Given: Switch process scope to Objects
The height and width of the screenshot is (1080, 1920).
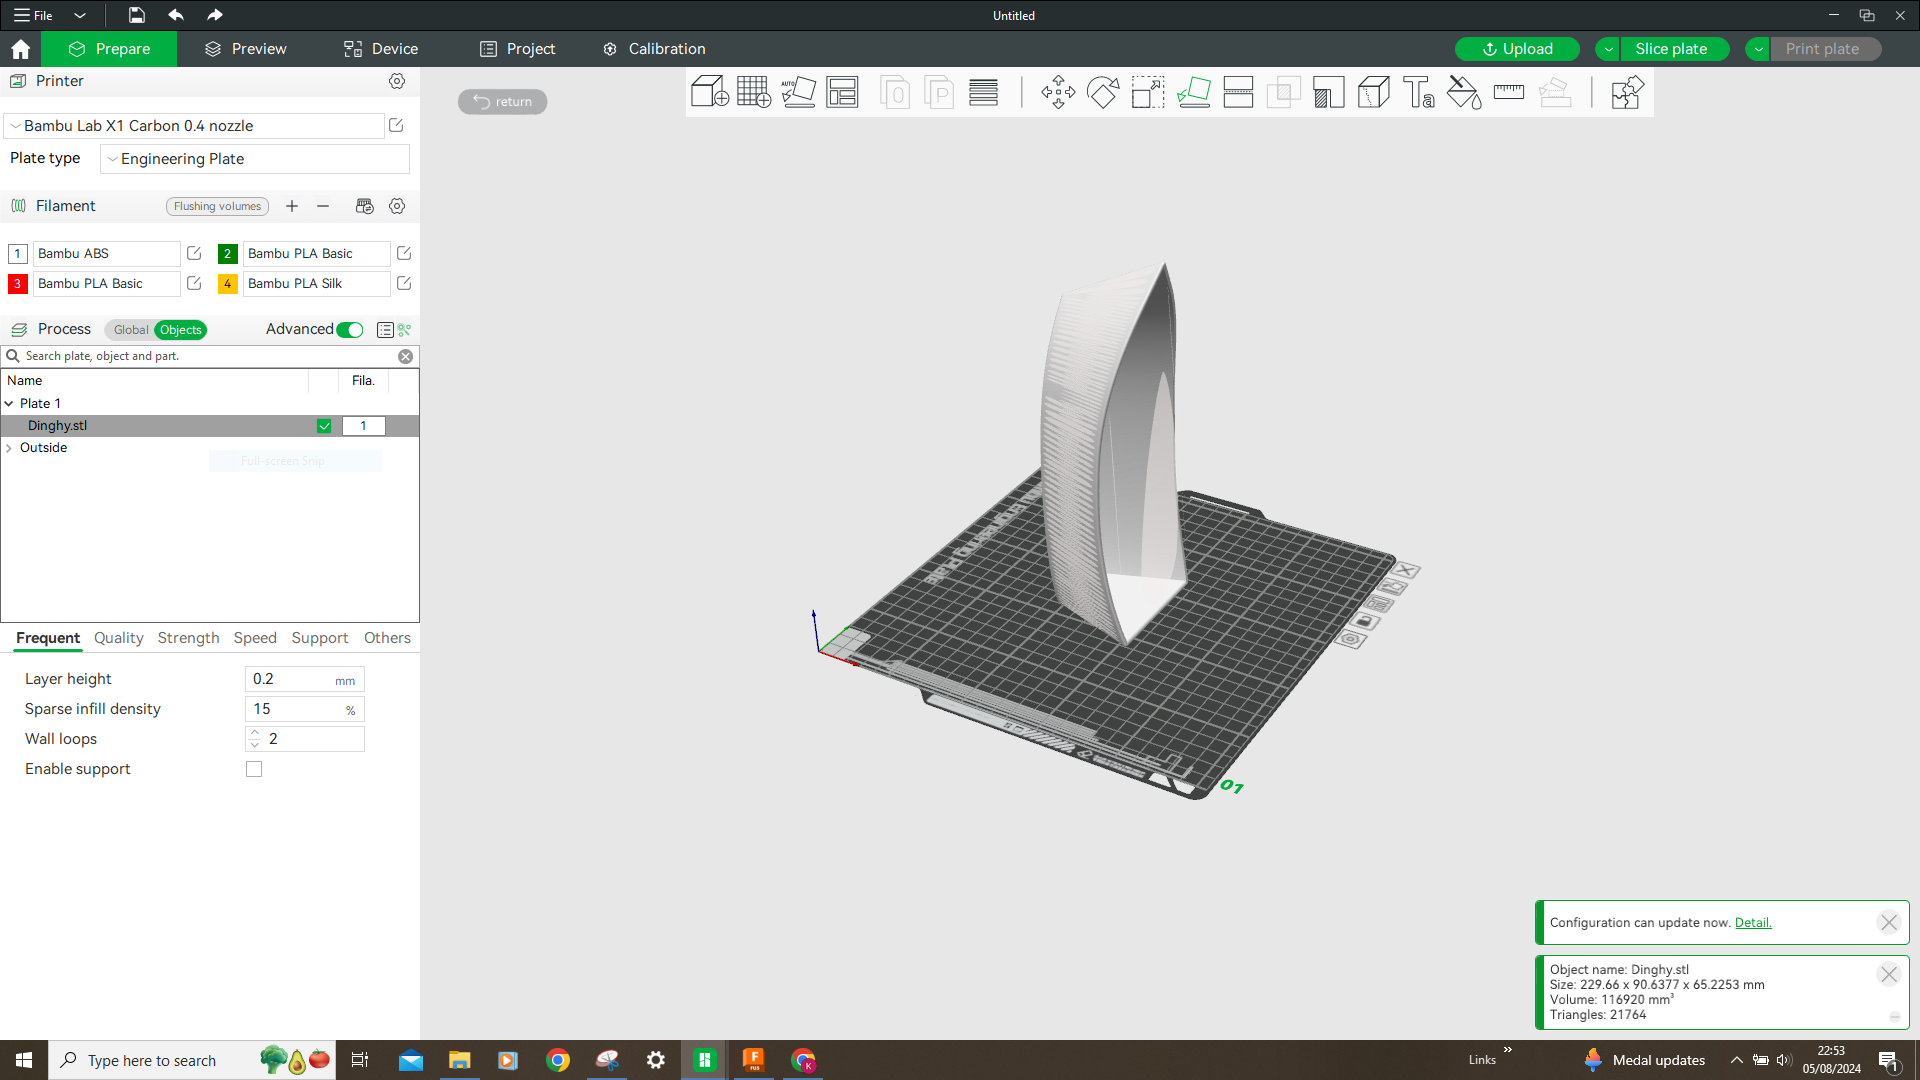Looking at the screenshot, I should pyautogui.click(x=181, y=330).
